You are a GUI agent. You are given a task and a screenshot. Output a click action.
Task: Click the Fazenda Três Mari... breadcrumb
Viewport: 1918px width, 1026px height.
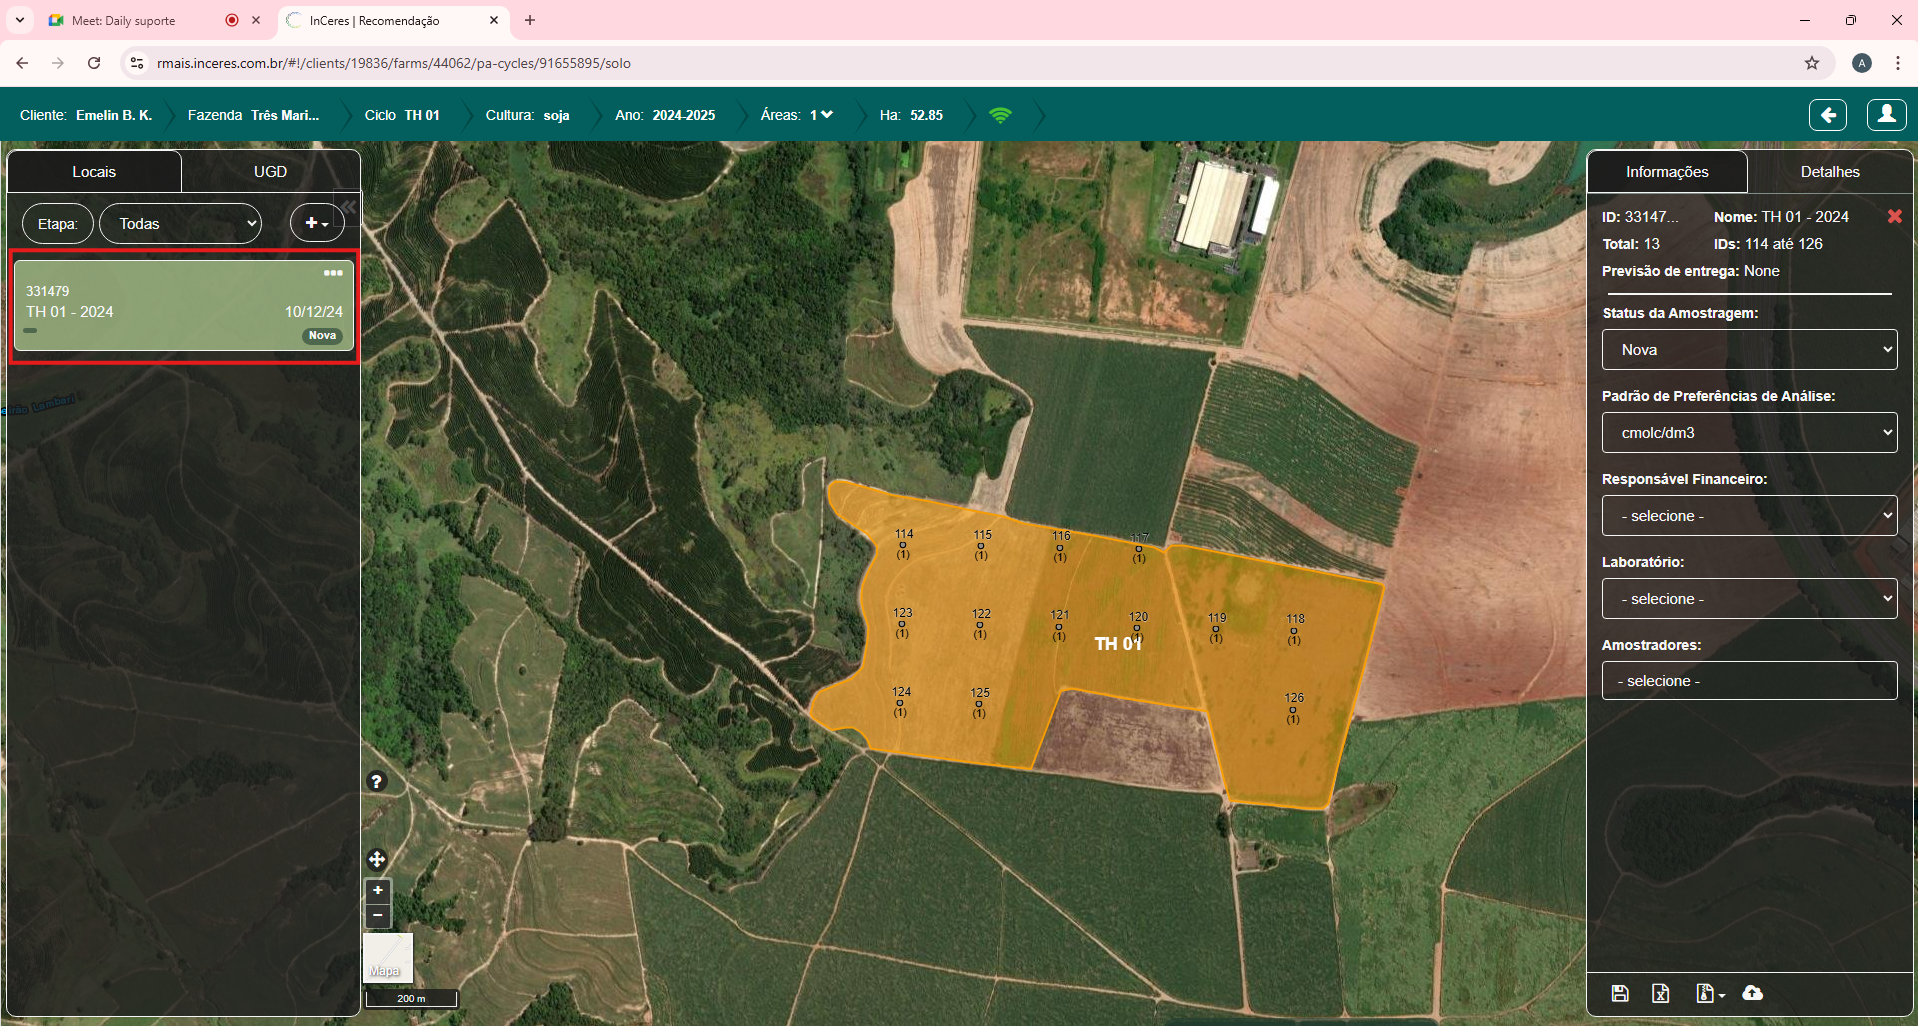(254, 115)
